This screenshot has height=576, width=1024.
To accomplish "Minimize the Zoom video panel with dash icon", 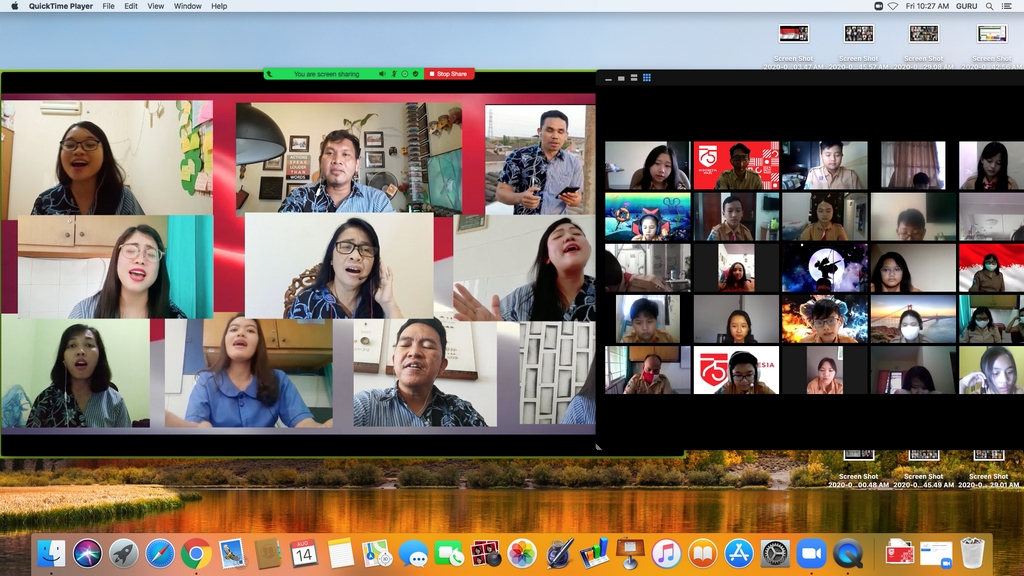I will click(x=608, y=78).
